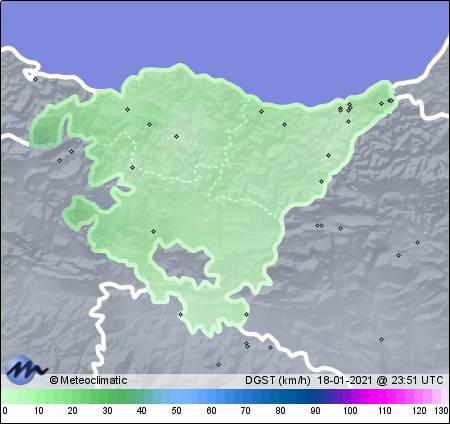The height and width of the screenshot is (424, 450).
Task: Click the DGST (km/h) label
Action: (278, 380)
